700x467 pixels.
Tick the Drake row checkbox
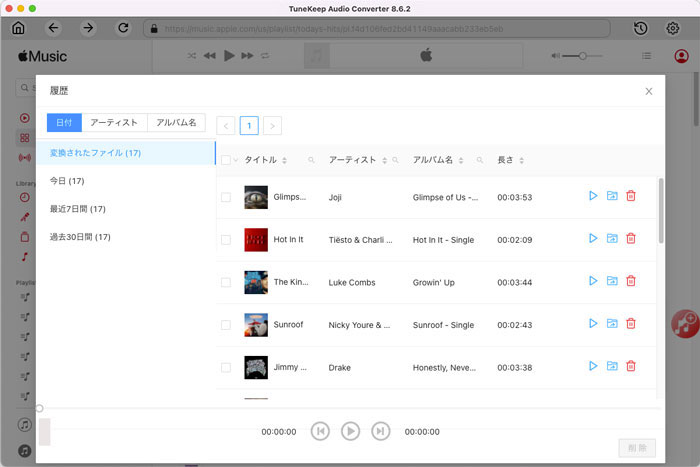click(x=226, y=367)
